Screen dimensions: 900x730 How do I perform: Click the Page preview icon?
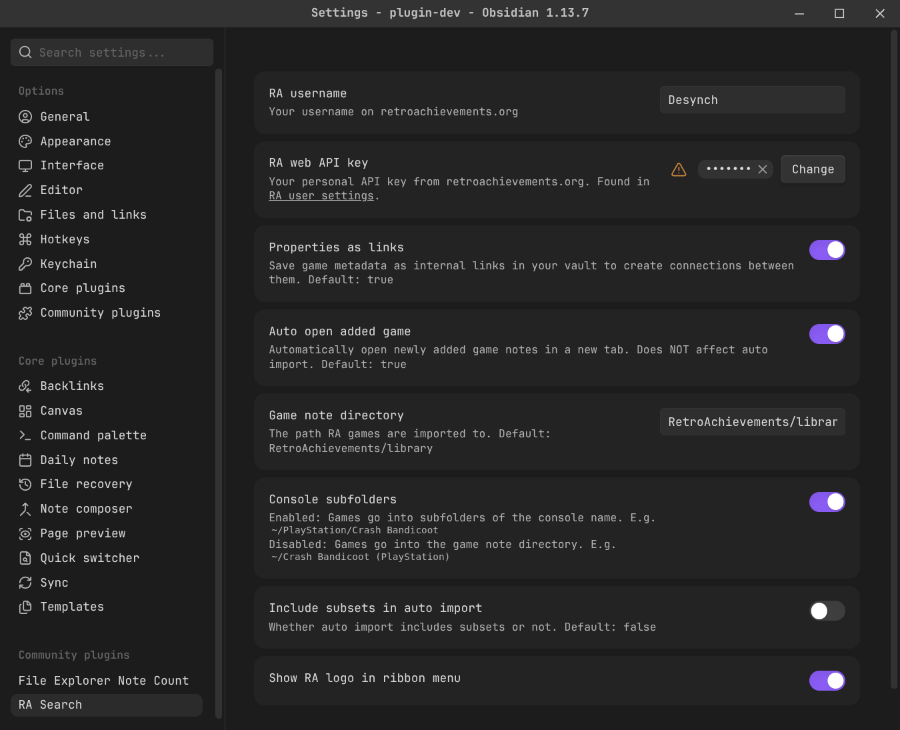25,534
